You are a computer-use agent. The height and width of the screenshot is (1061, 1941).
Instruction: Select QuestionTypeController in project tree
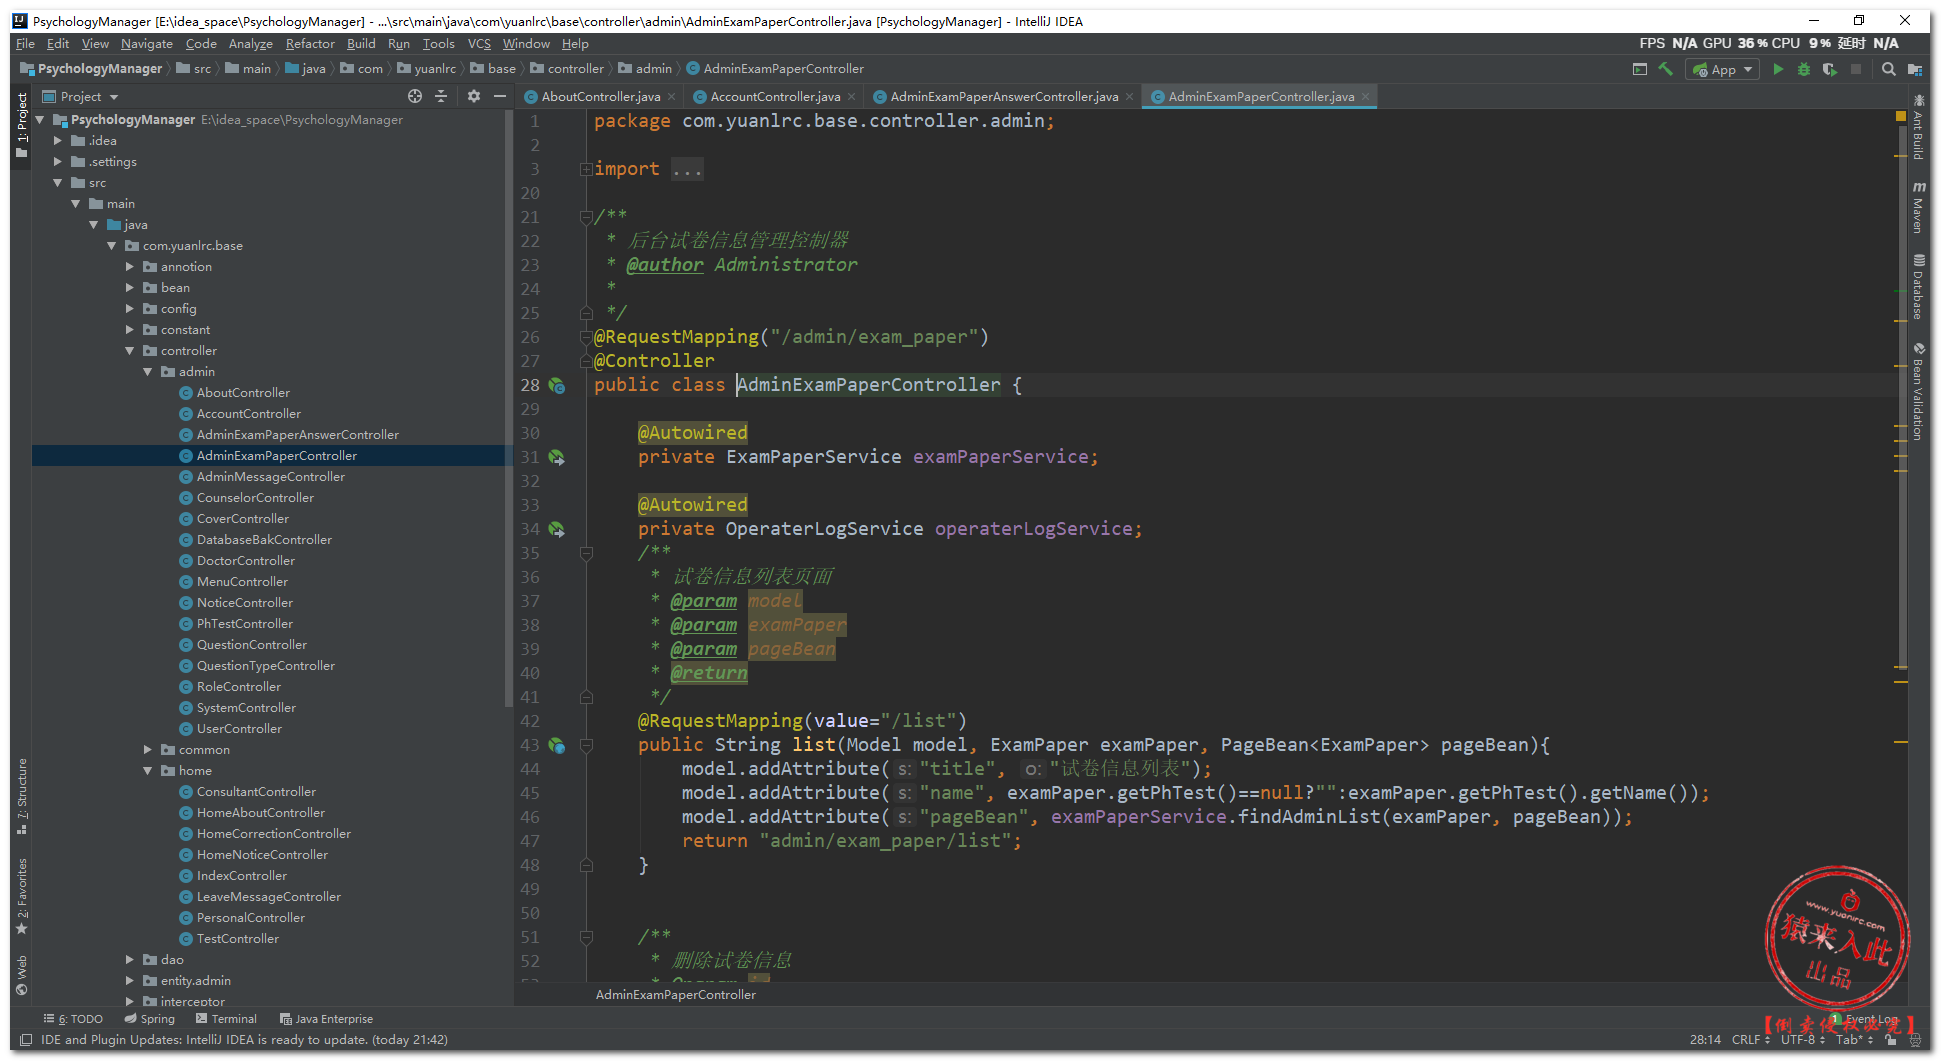(x=265, y=666)
